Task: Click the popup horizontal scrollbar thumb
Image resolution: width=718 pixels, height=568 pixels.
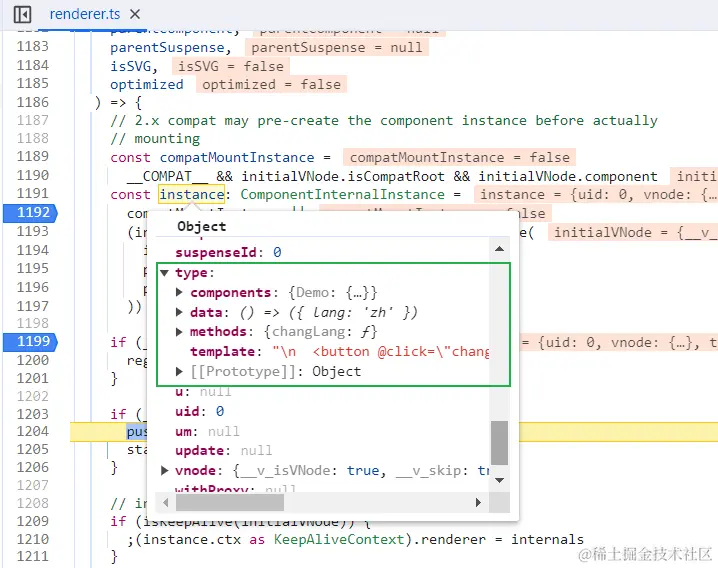Action: pyautogui.click(x=230, y=502)
